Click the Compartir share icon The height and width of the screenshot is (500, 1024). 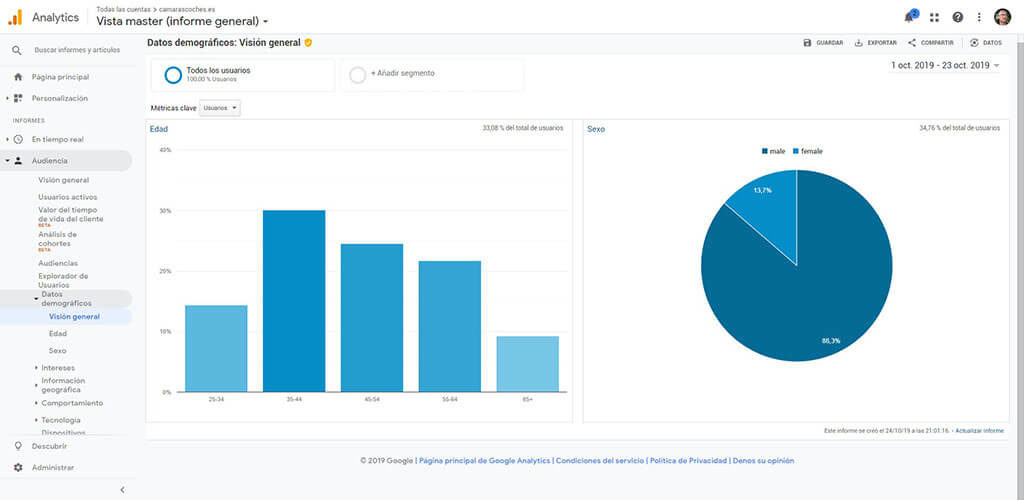(912, 43)
